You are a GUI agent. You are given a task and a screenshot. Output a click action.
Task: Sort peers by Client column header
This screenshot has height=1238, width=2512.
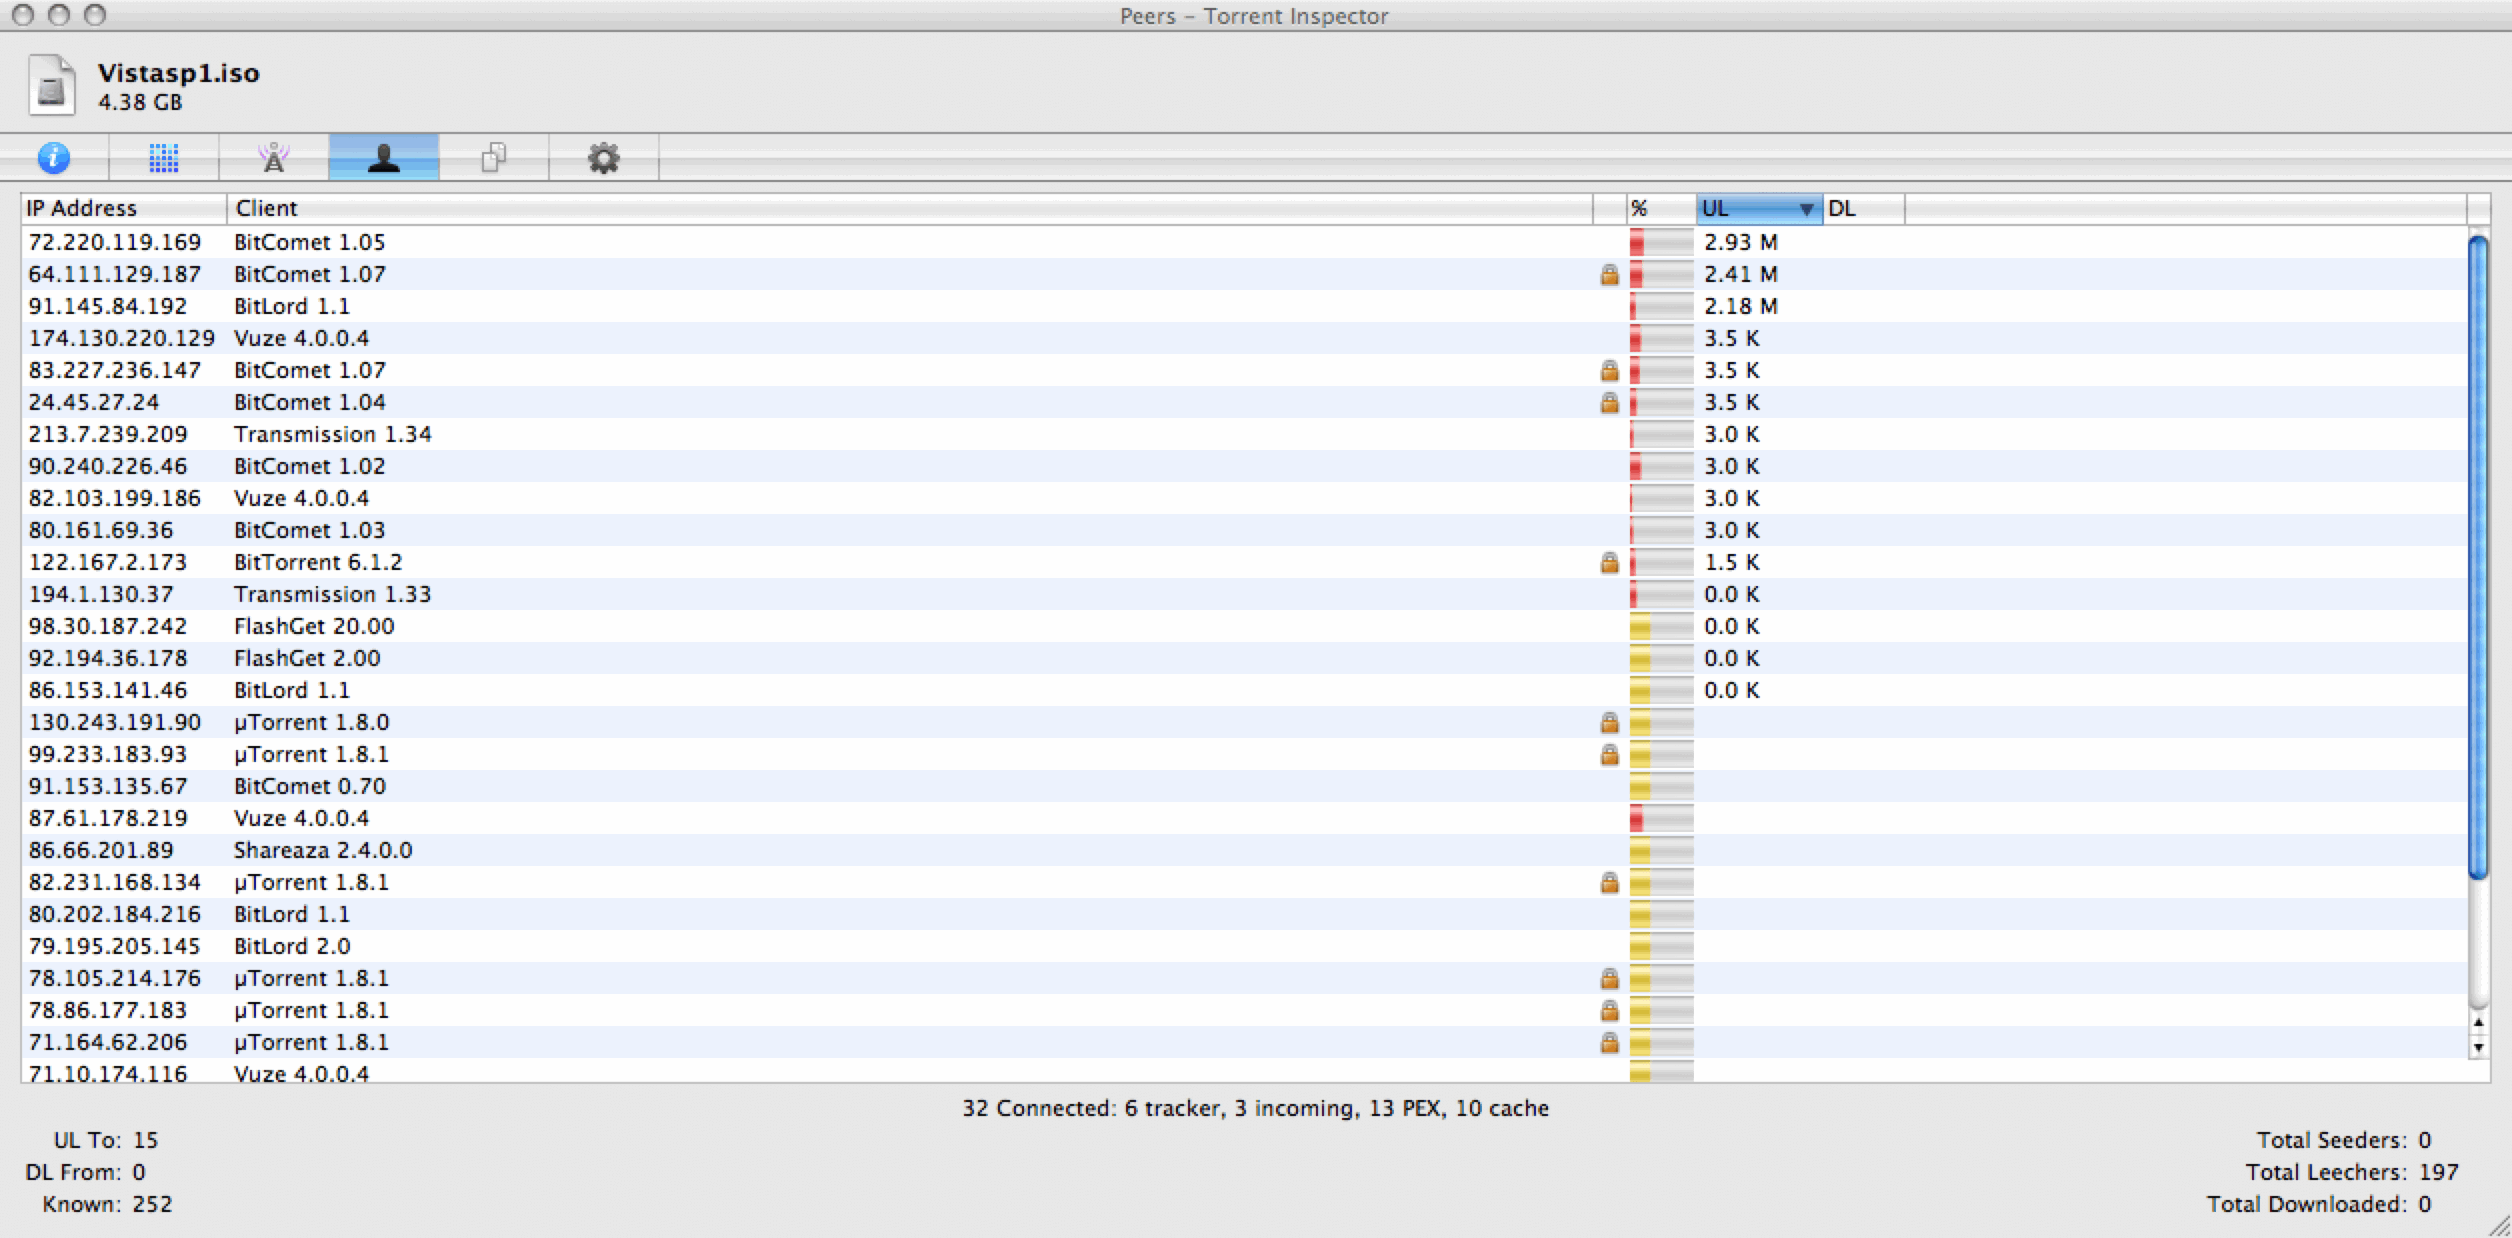tap(909, 208)
